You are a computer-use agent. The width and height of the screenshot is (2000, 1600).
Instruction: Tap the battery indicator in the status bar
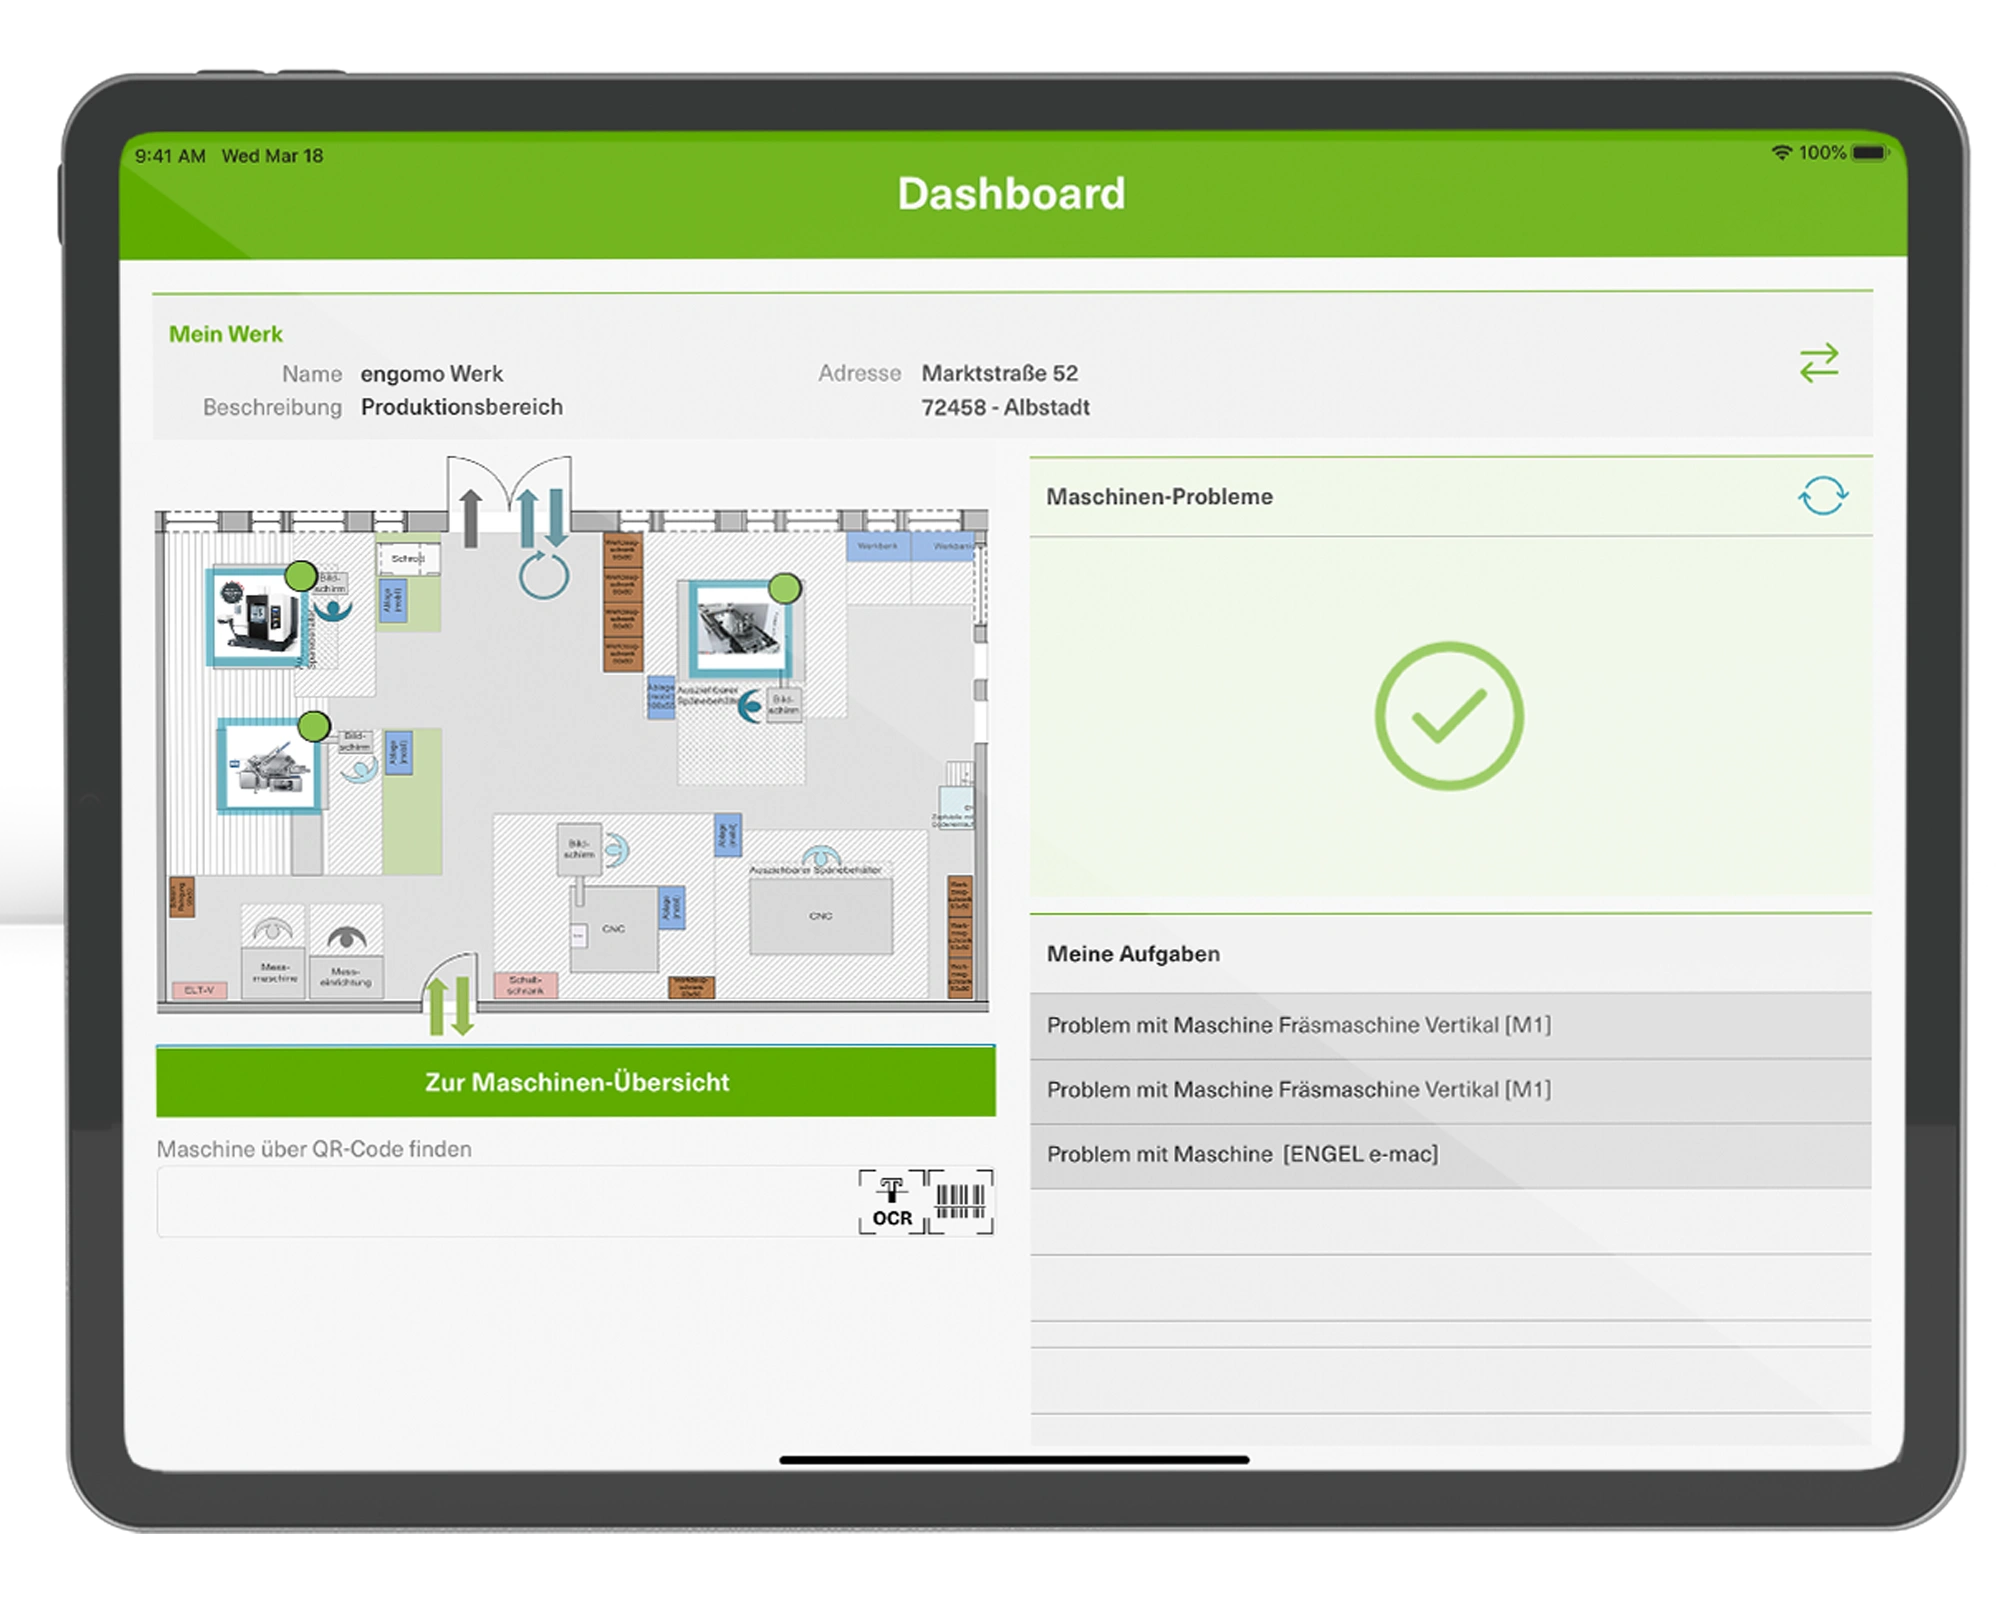pyautogui.click(x=1869, y=152)
